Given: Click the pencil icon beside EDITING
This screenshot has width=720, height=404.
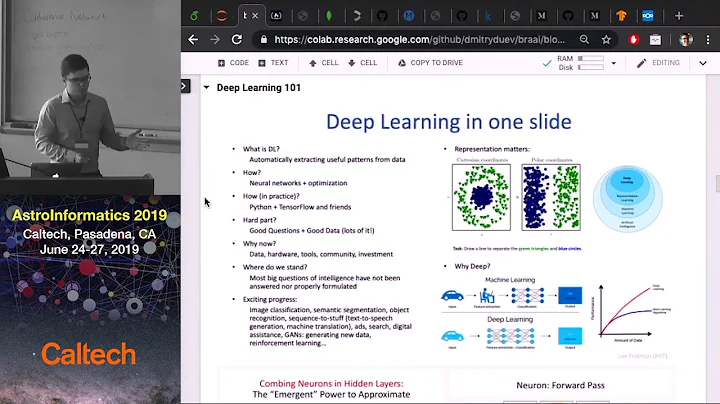Looking at the screenshot, I should [x=641, y=63].
